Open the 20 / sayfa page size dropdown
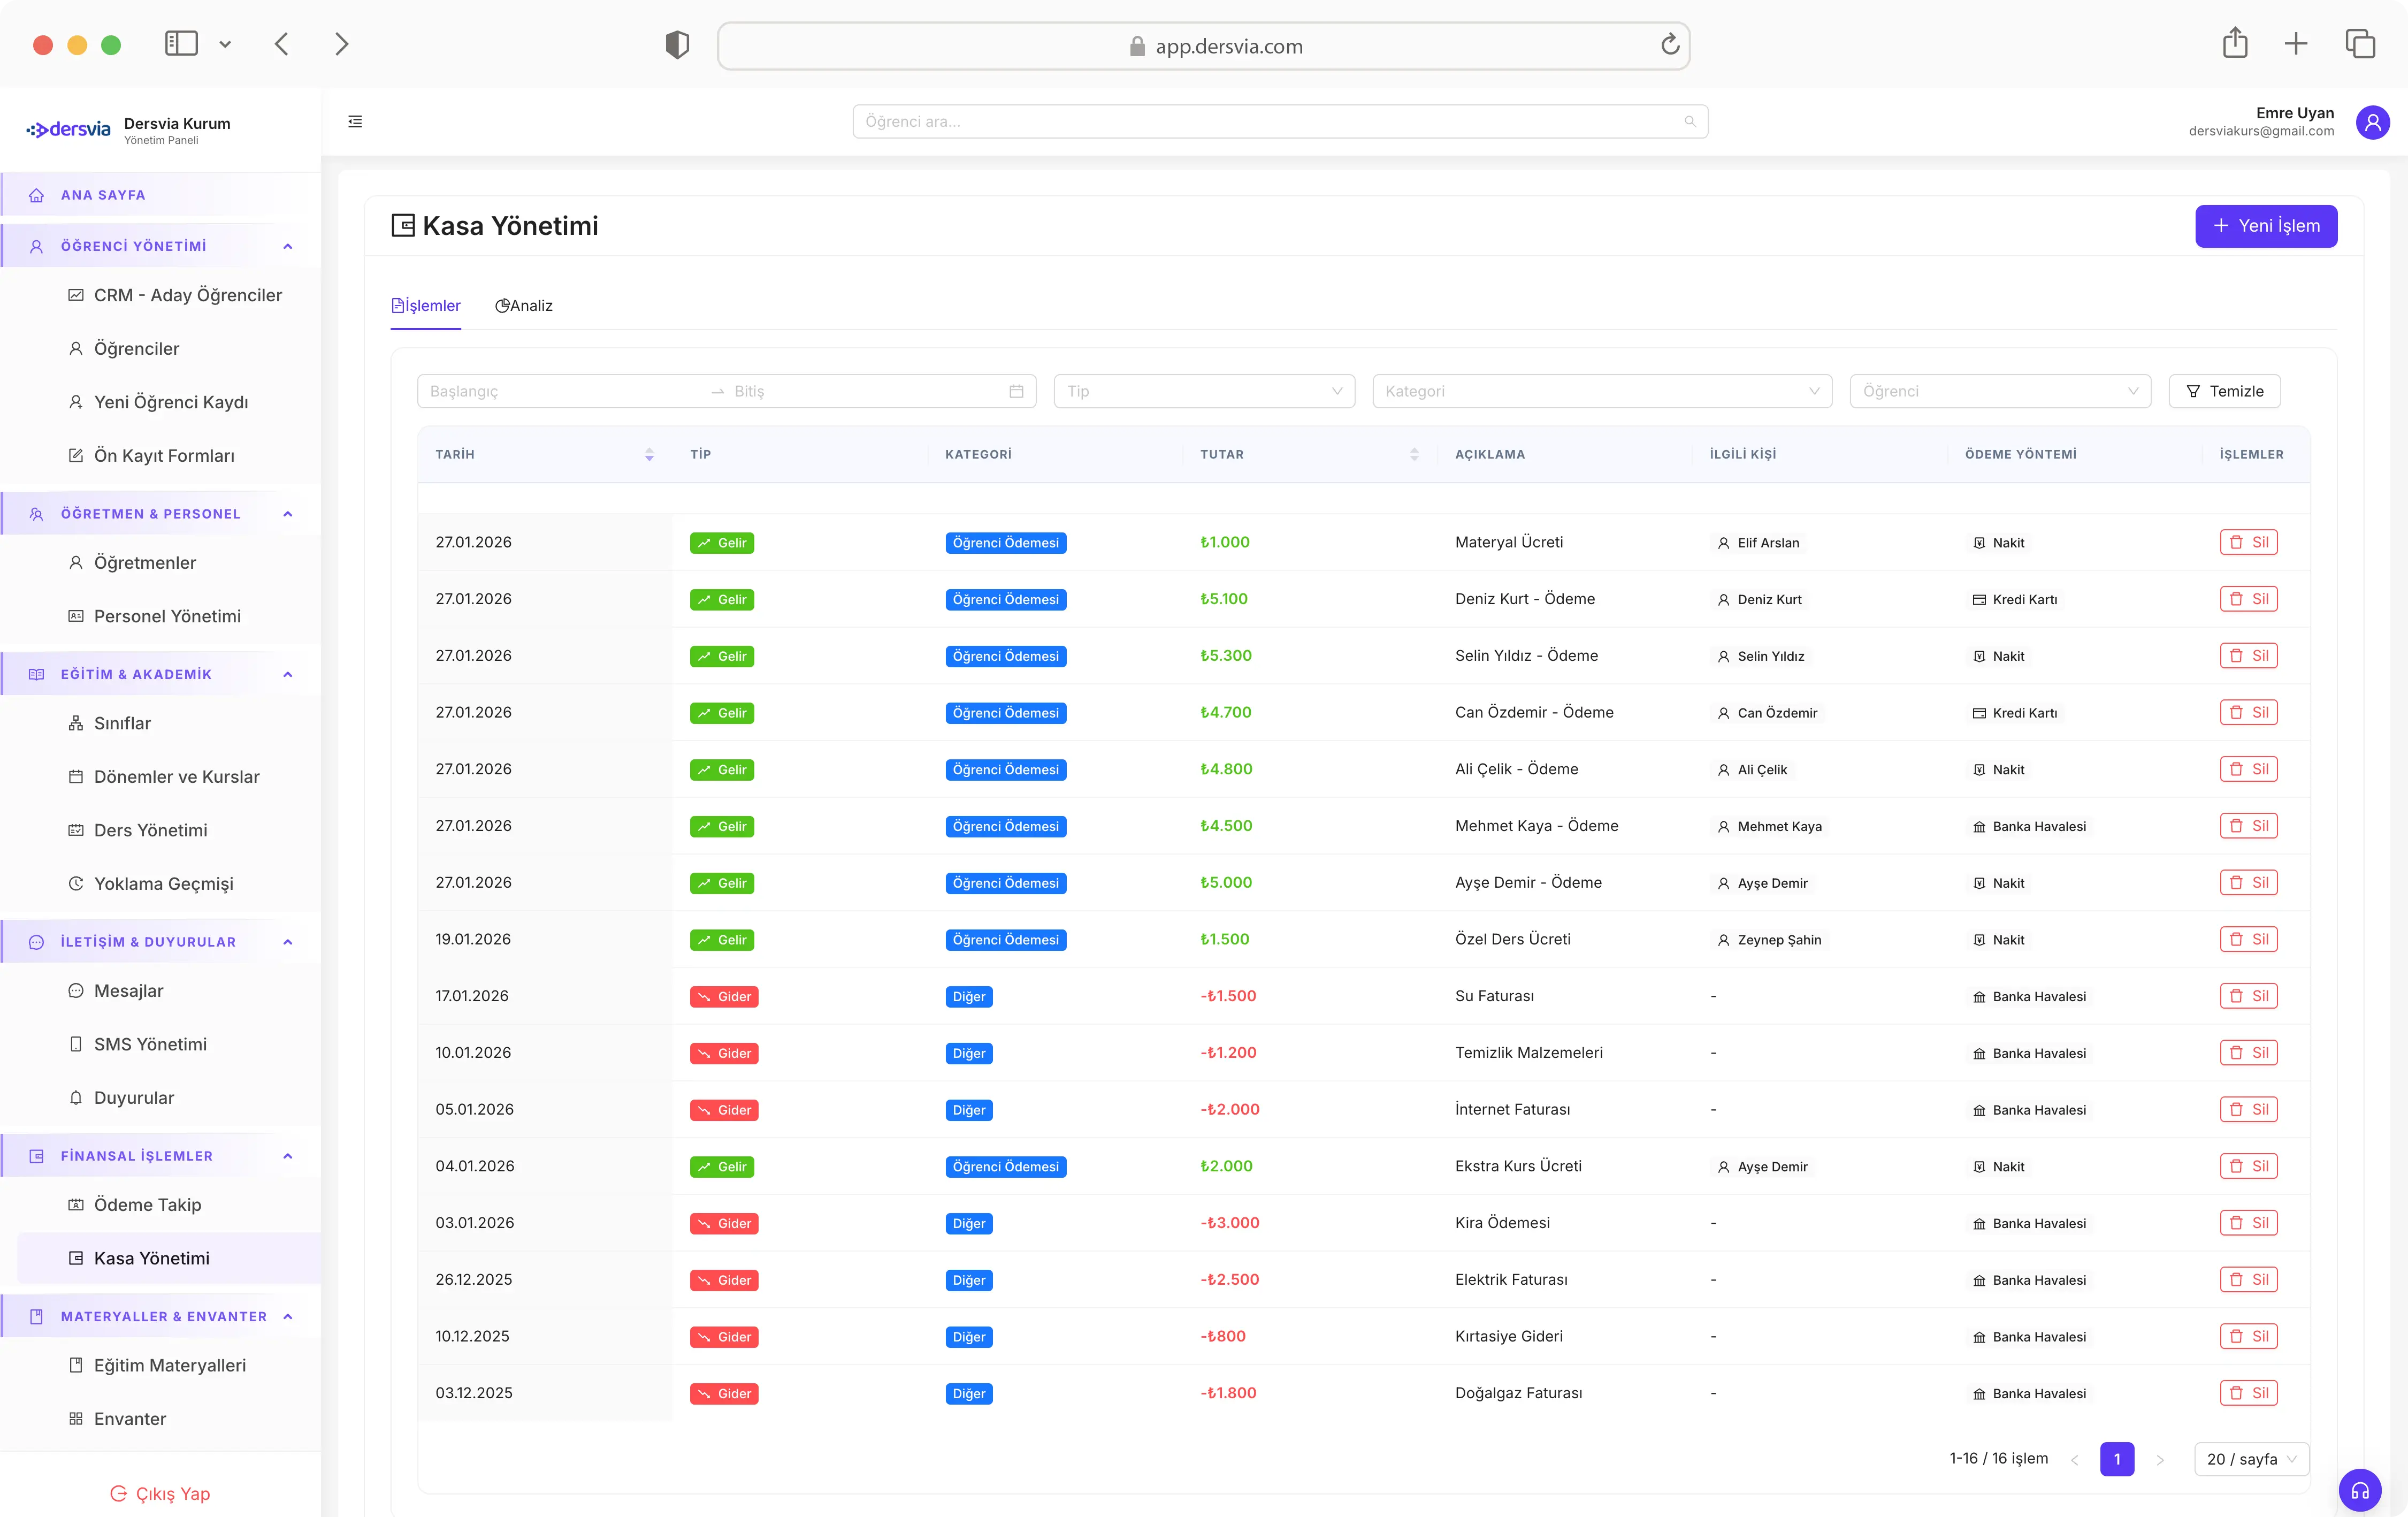The image size is (2408, 1517). (x=2250, y=1459)
